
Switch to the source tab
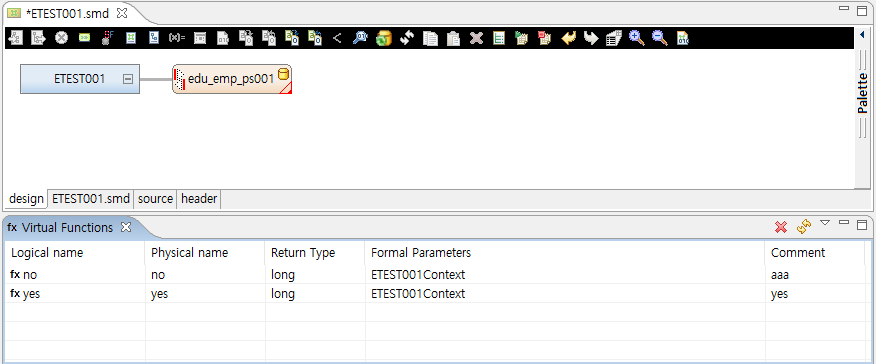[x=155, y=199]
